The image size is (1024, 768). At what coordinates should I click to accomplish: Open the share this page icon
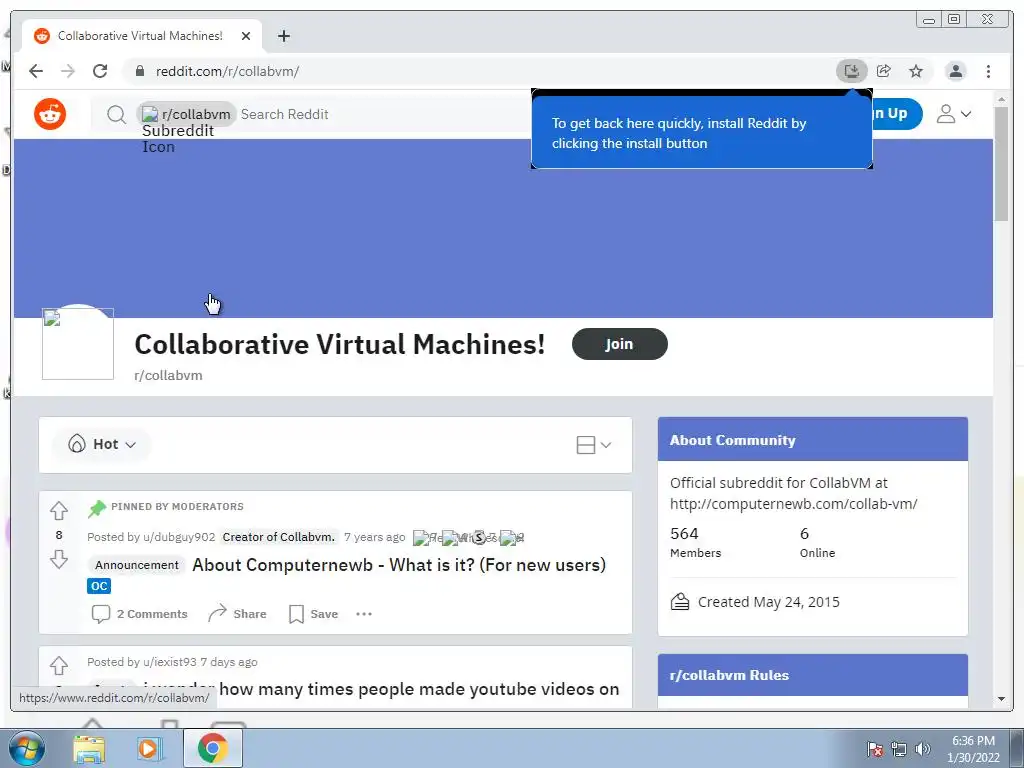point(884,71)
